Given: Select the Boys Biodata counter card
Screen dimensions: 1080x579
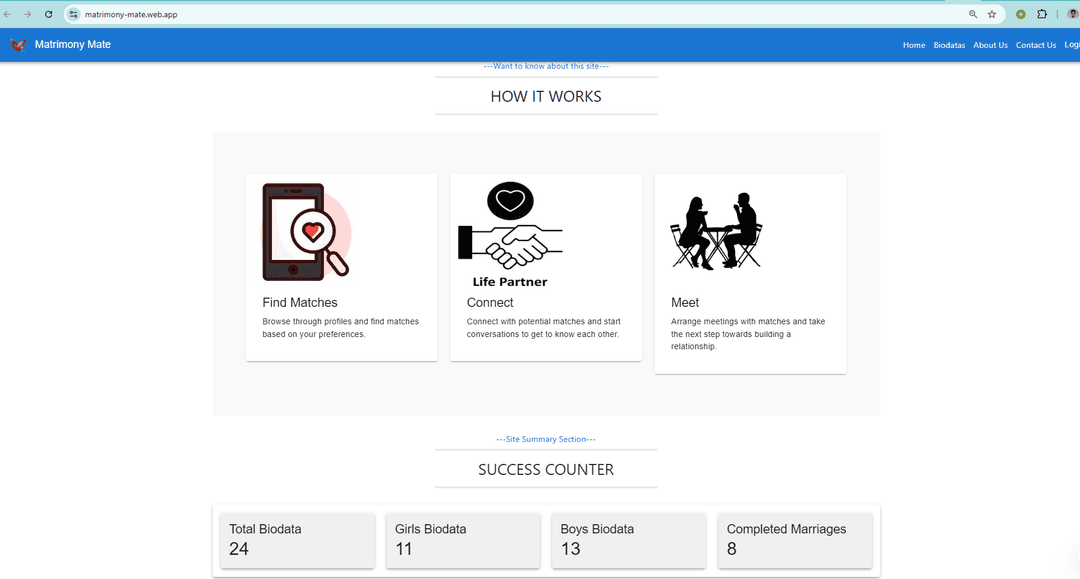Looking at the screenshot, I should coord(629,540).
